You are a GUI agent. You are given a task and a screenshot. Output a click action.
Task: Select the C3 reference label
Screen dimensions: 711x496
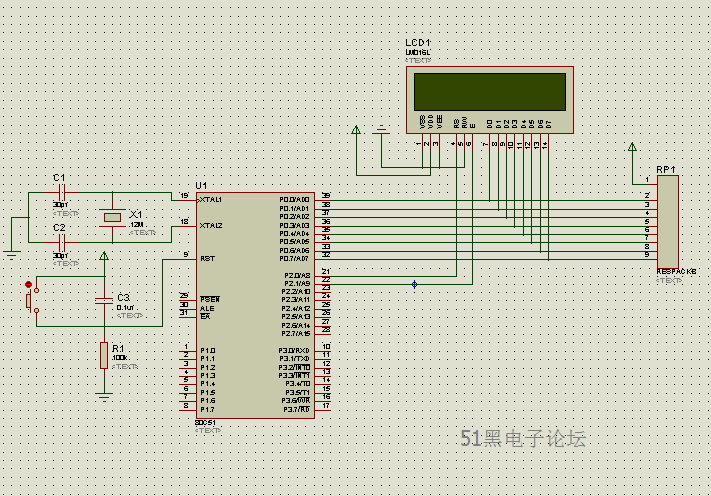click(x=124, y=297)
